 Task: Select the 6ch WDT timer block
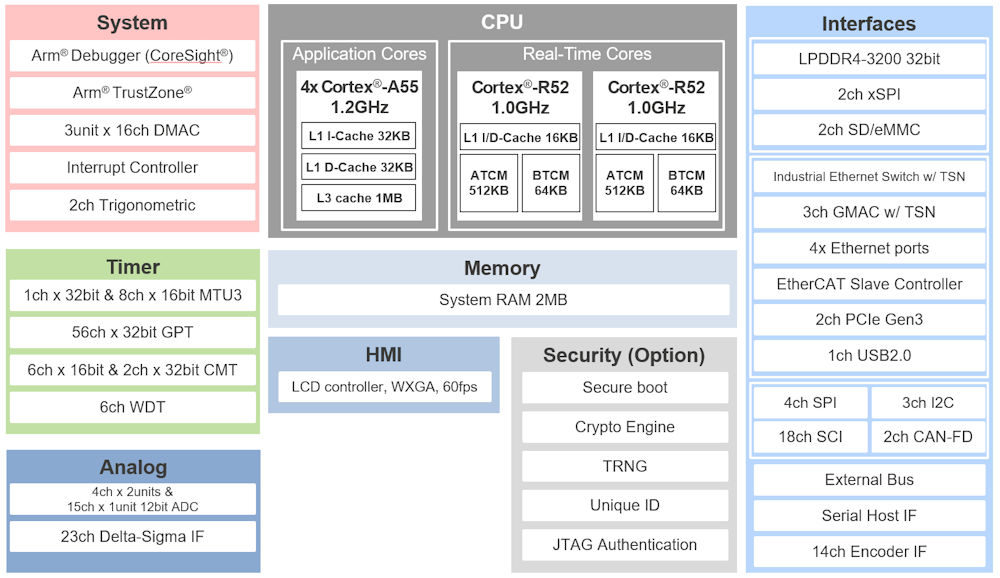click(x=132, y=408)
